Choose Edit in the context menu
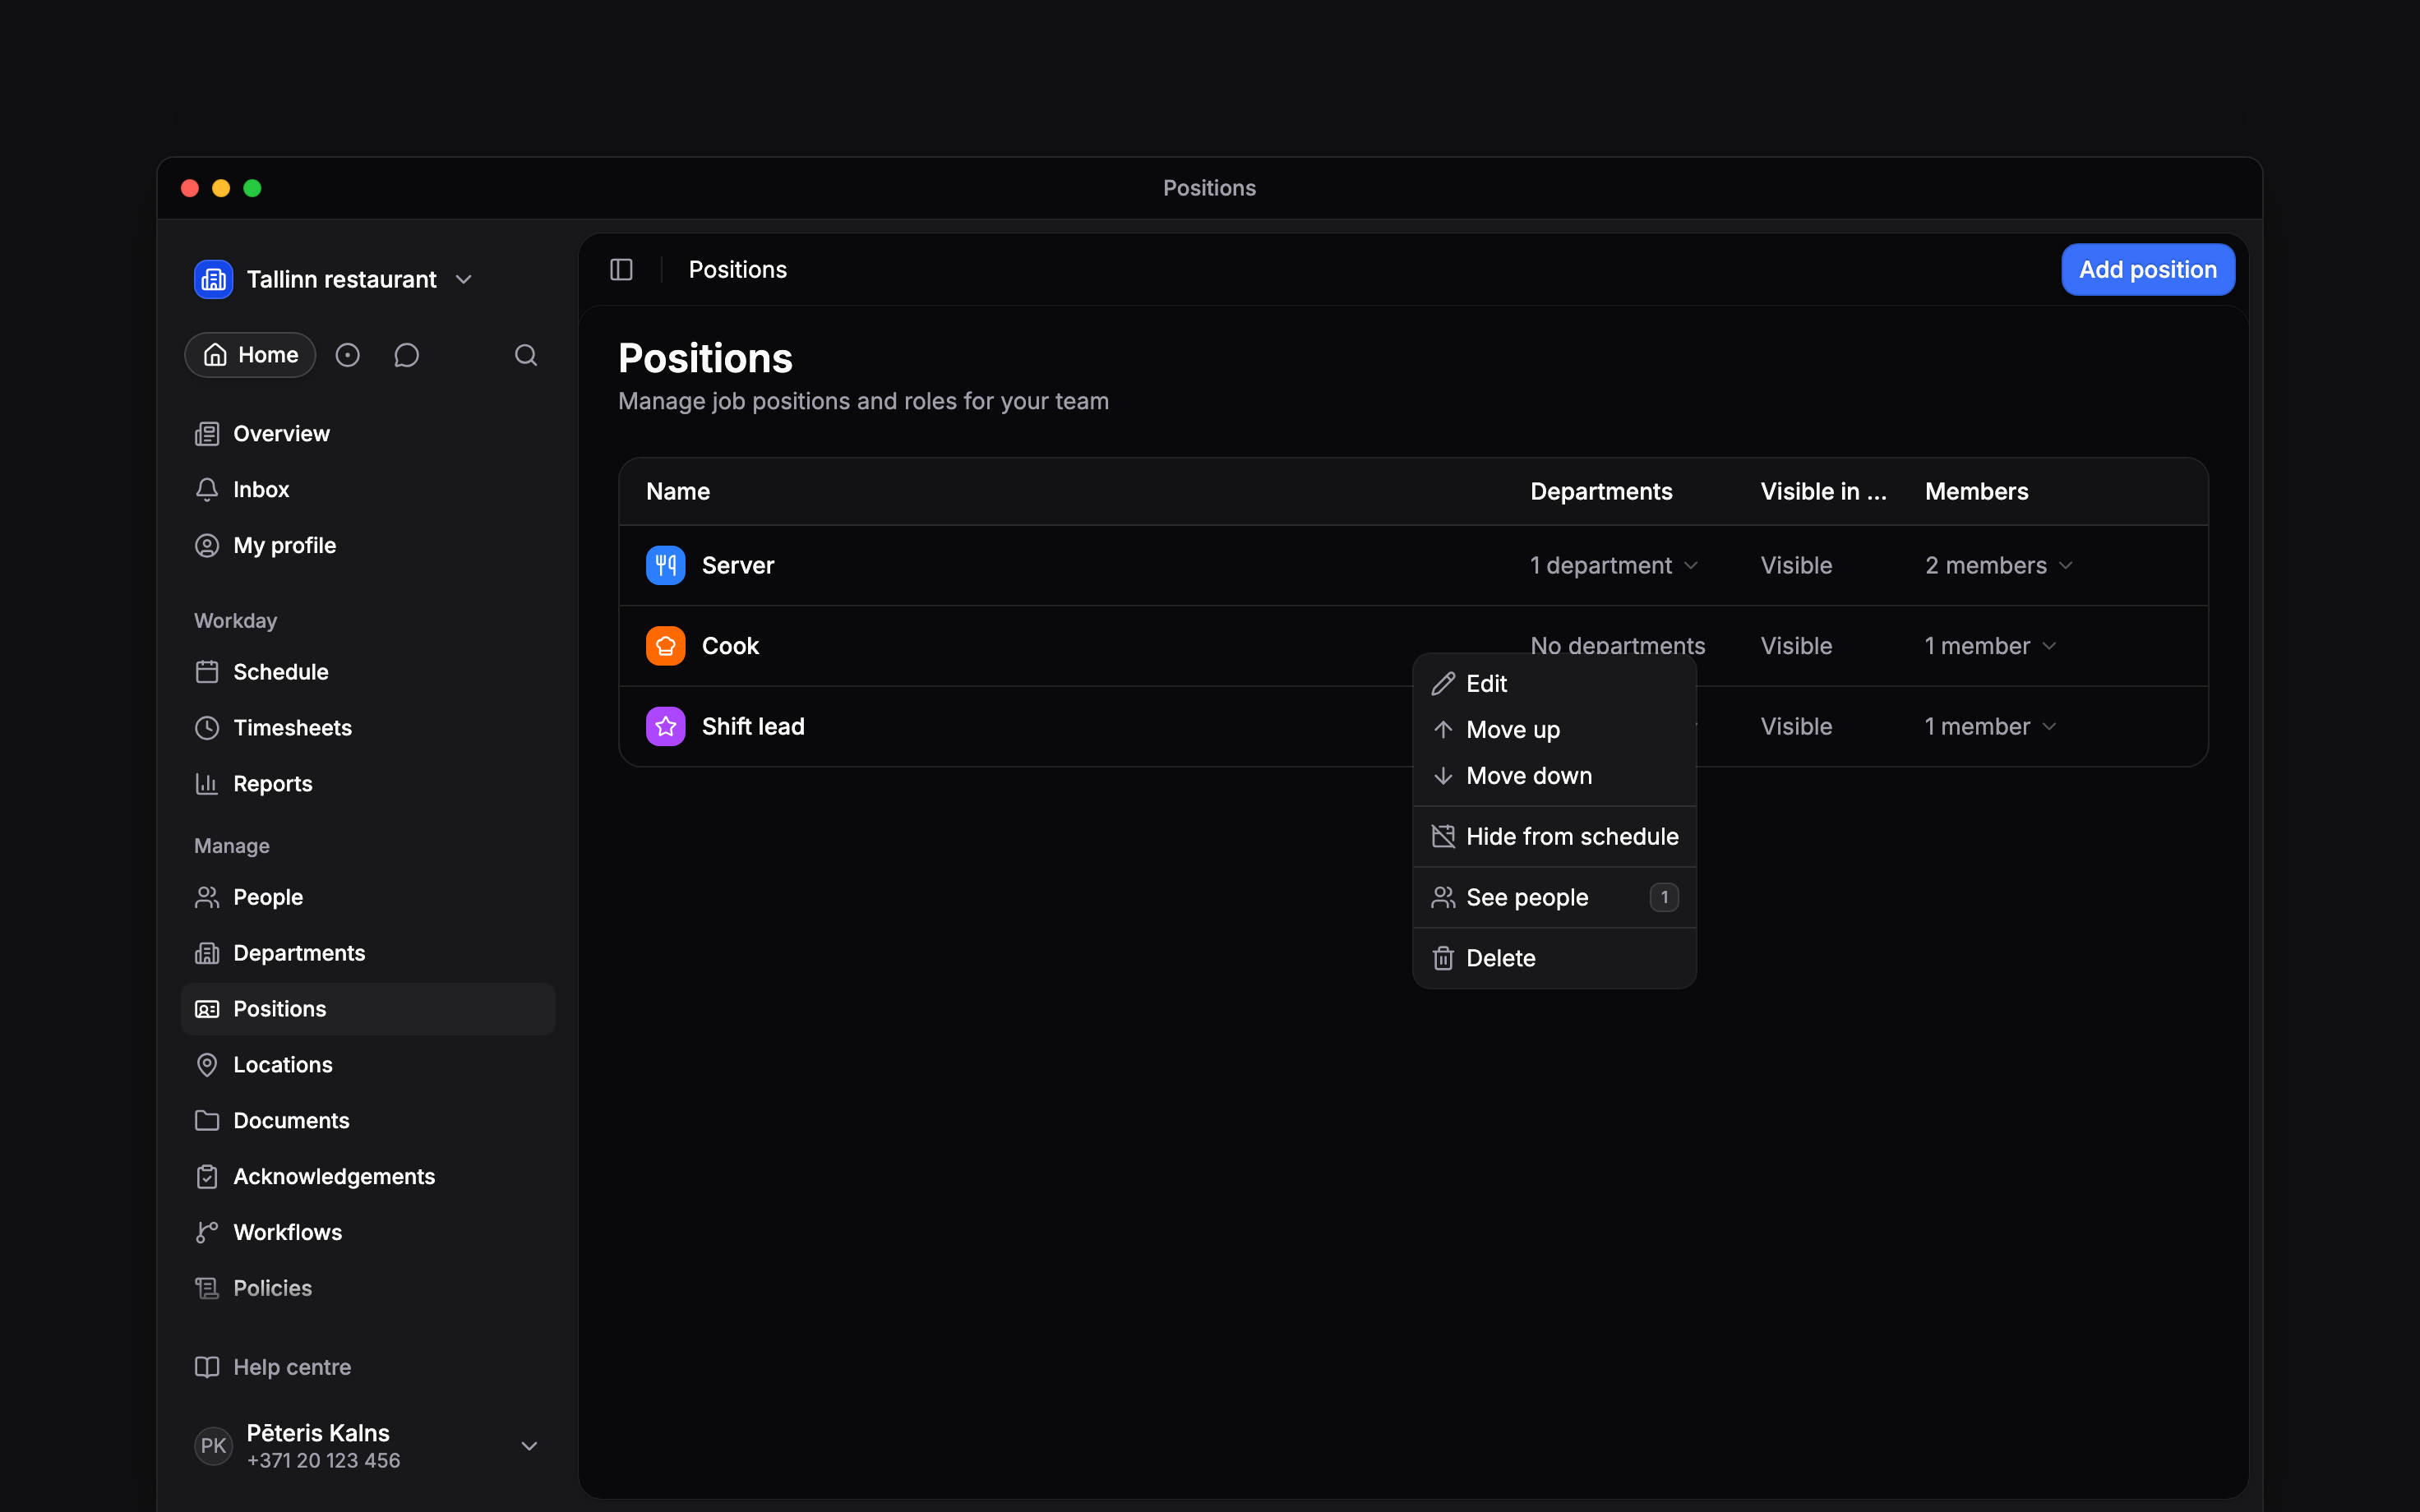This screenshot has width=2420, height=1512. [1554, 684]
